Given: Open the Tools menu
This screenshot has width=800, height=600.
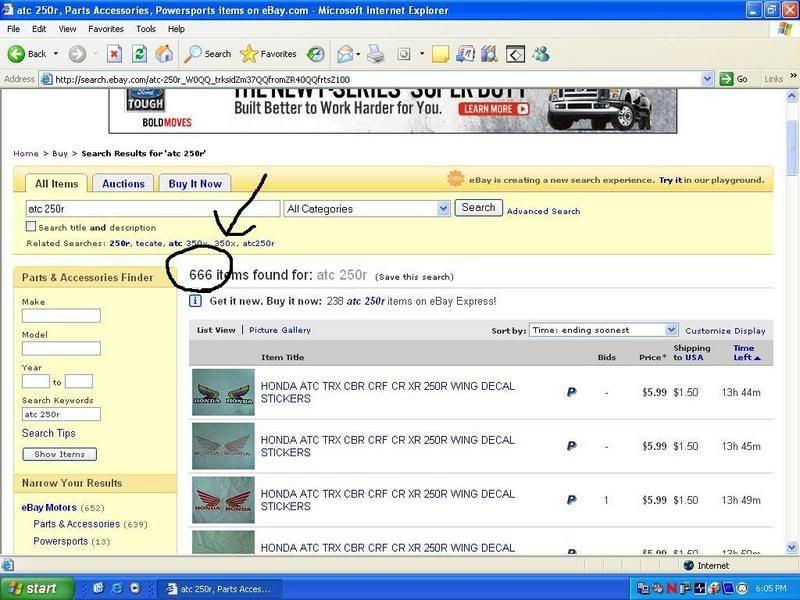Looking at the screenshot, I should (146, 29).
